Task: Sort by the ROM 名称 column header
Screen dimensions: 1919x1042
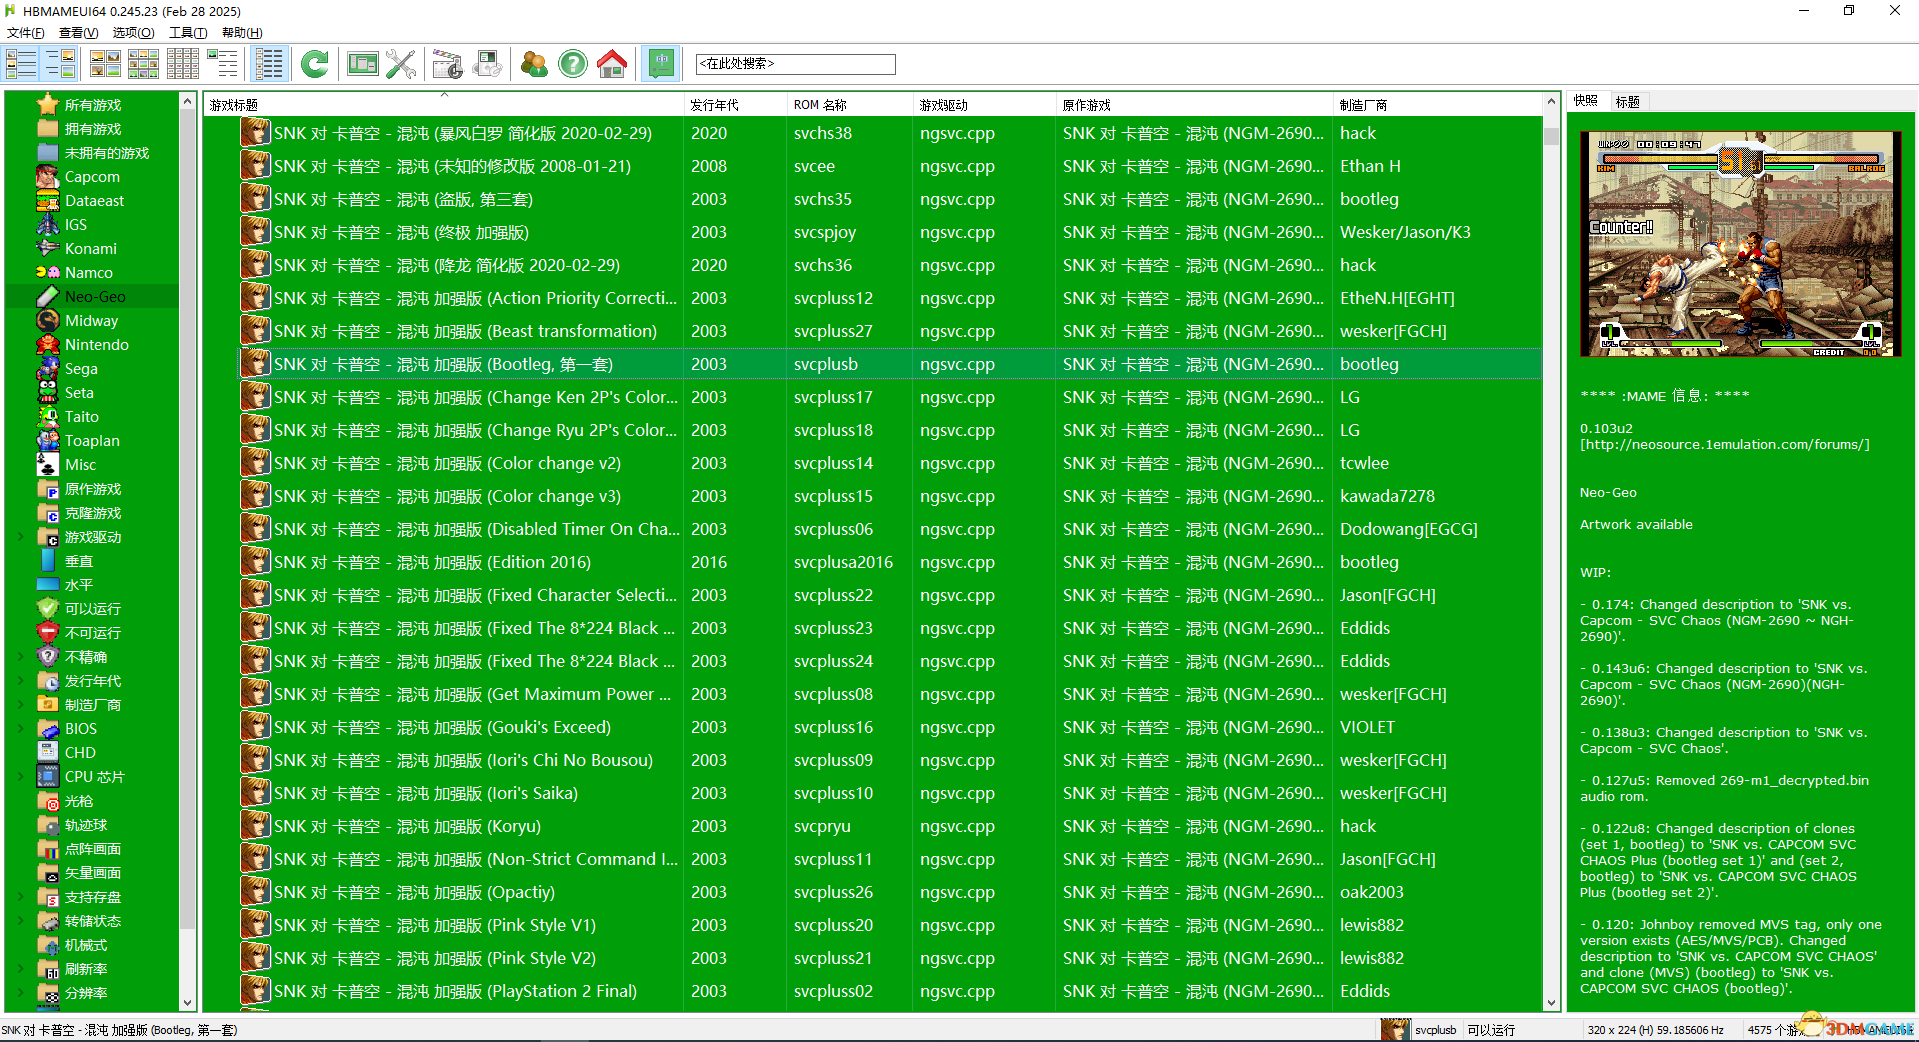Action: click(850, 104)
